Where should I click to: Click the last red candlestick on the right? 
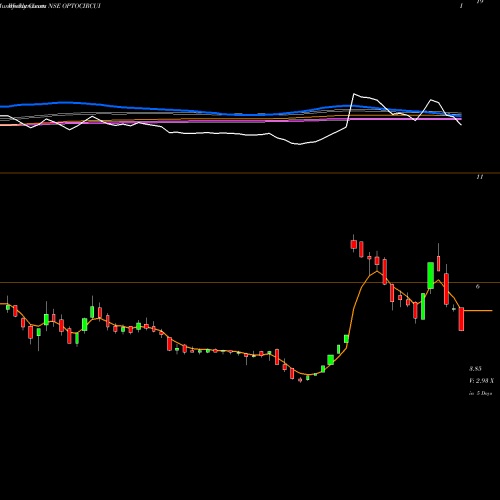[x=461, y=319]
